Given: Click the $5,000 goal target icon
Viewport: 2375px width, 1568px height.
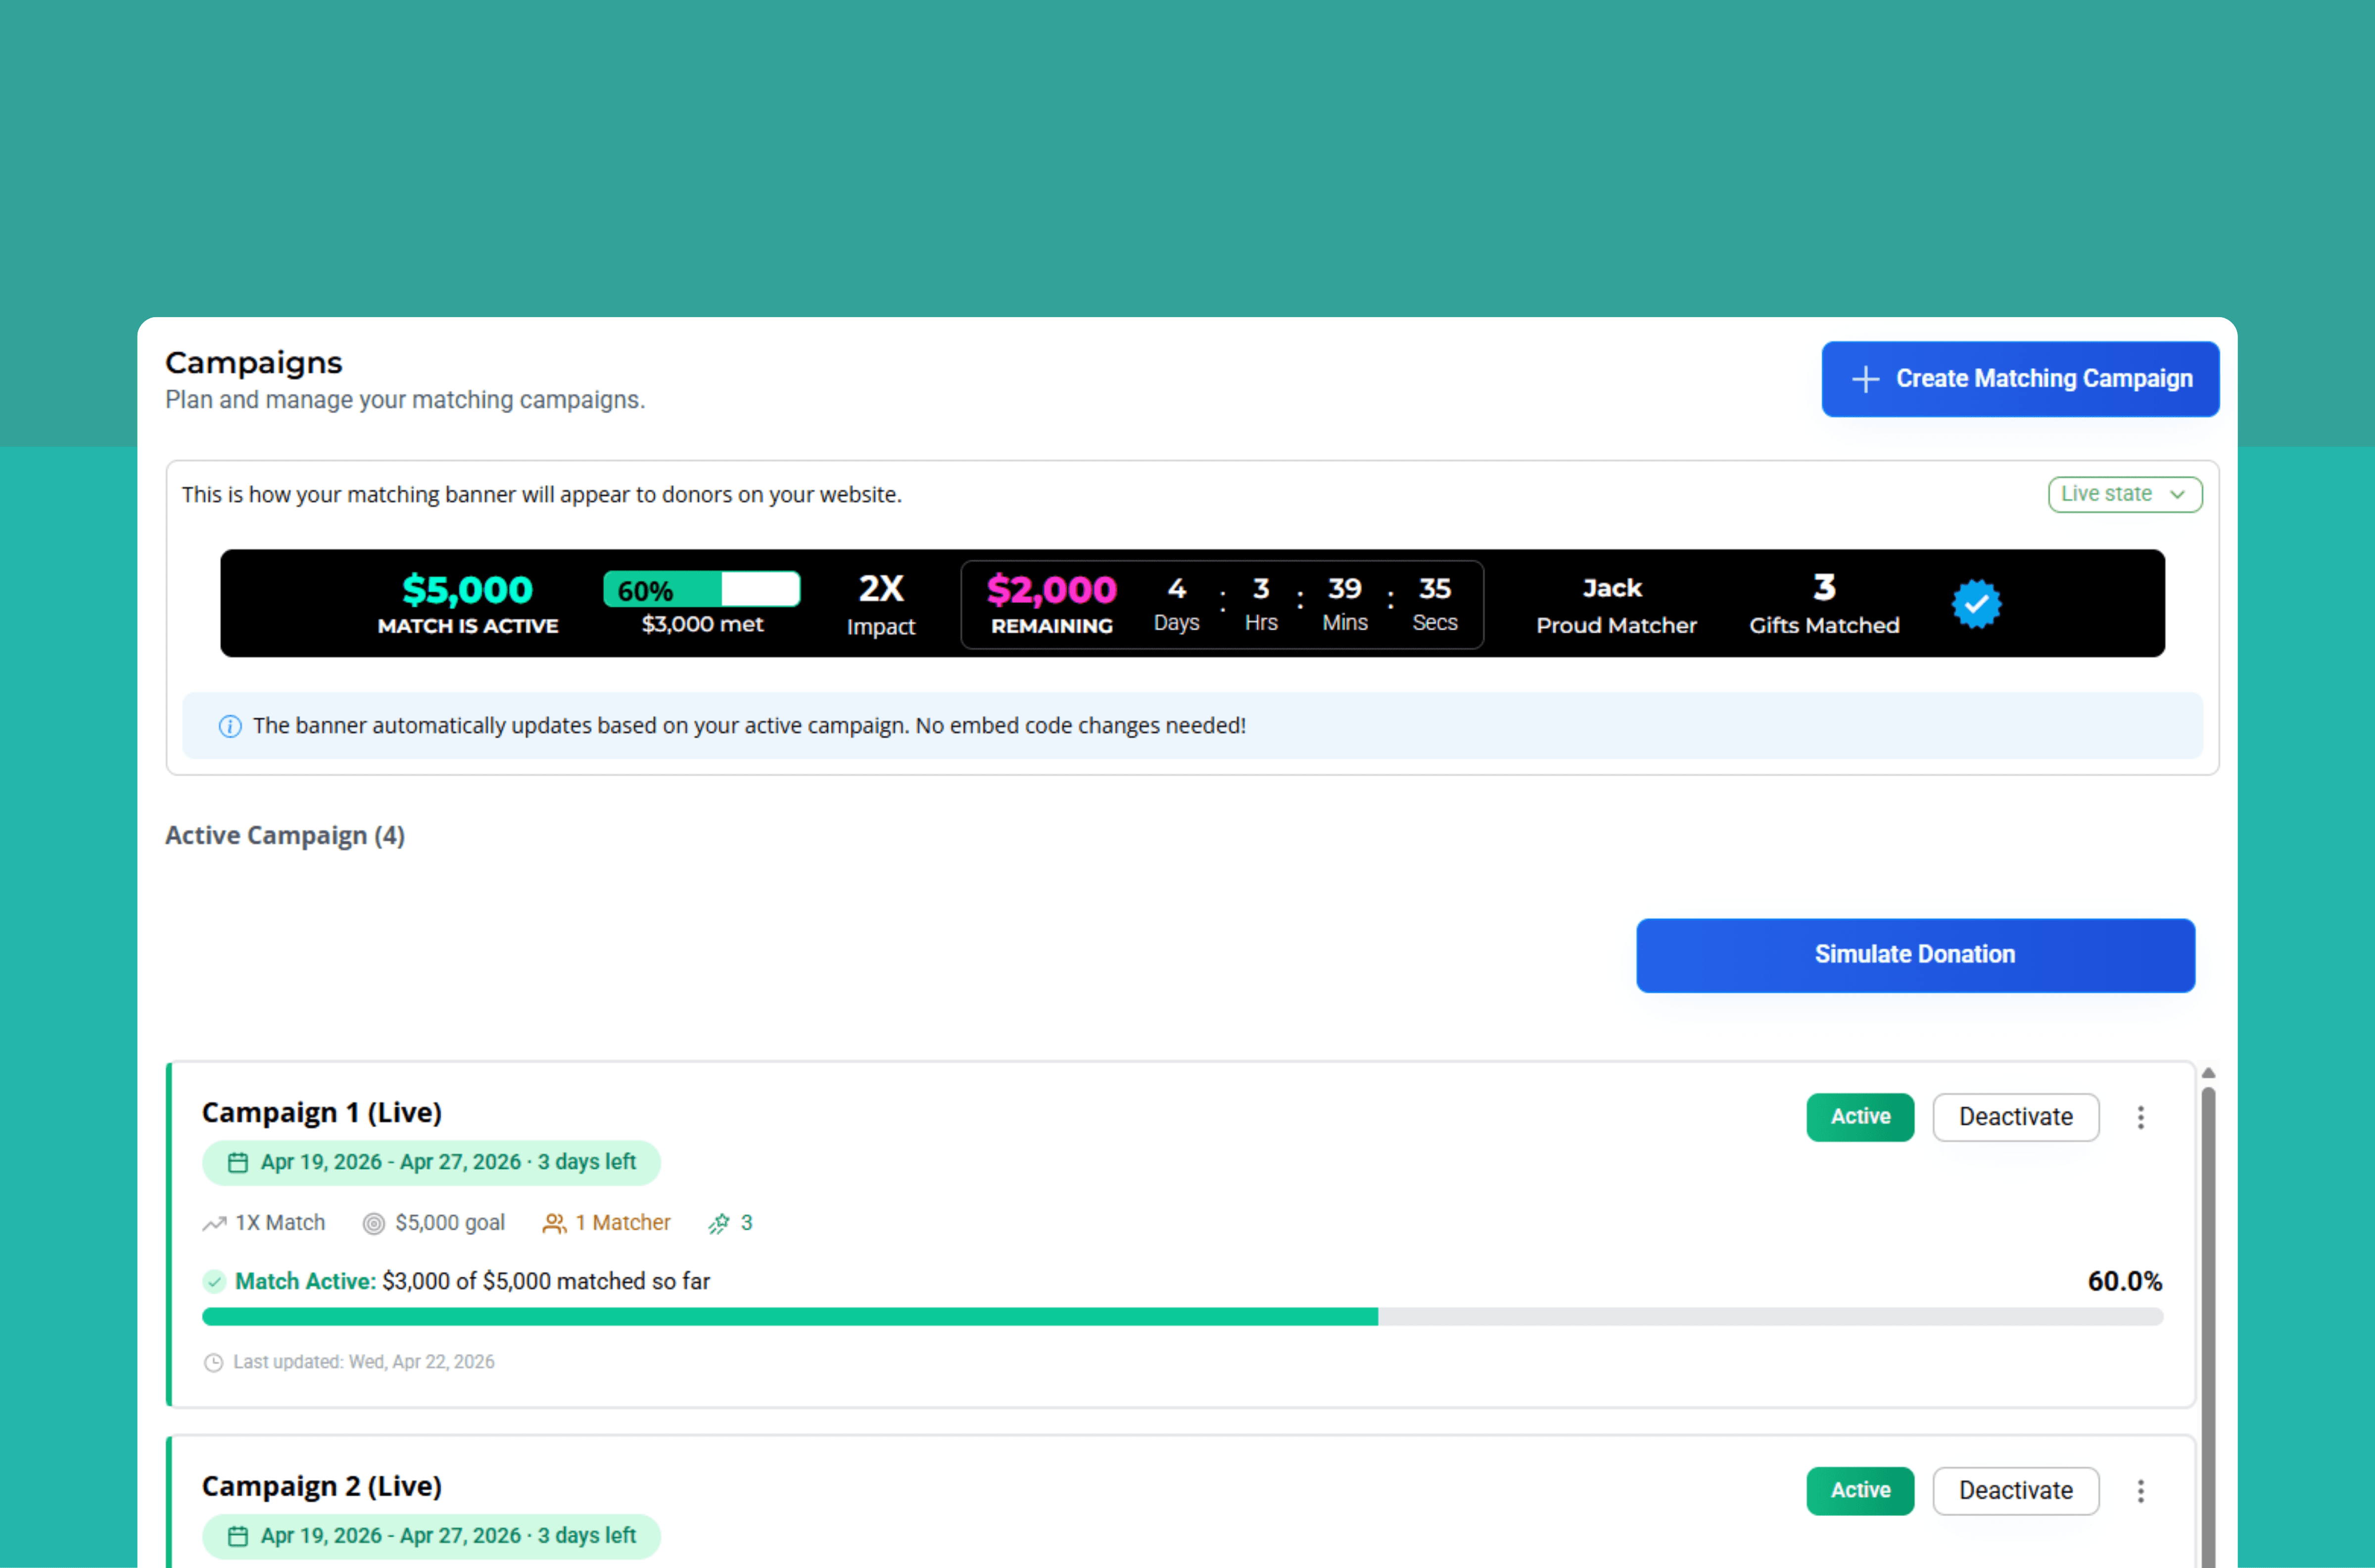Looking at the screenshot, I should point(373,1223).
